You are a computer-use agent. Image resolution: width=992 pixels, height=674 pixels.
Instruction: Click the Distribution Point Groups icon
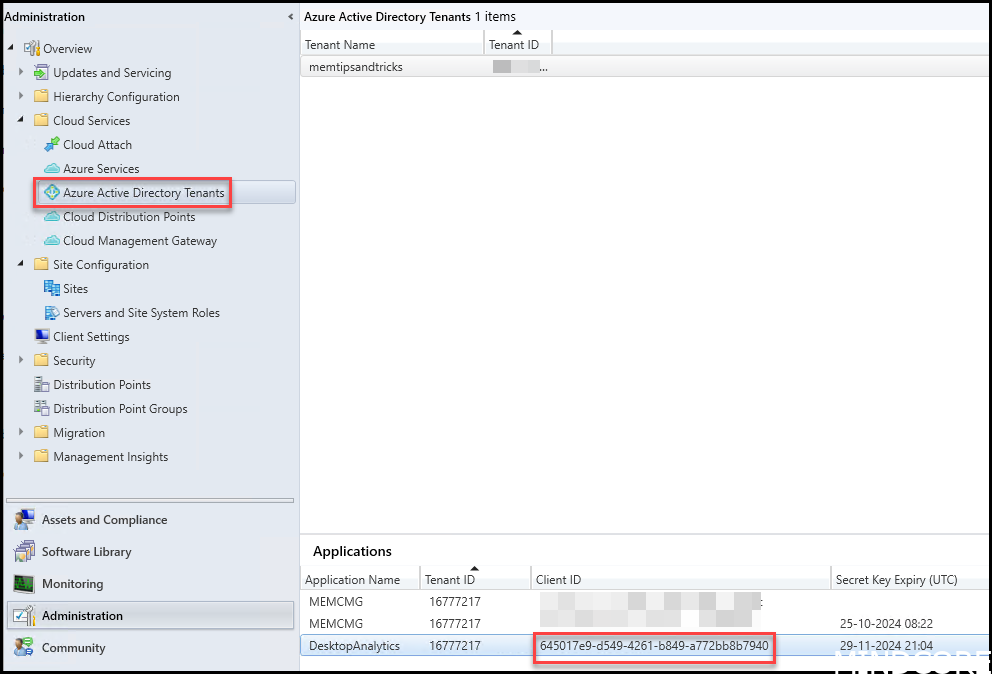(42, 408)
